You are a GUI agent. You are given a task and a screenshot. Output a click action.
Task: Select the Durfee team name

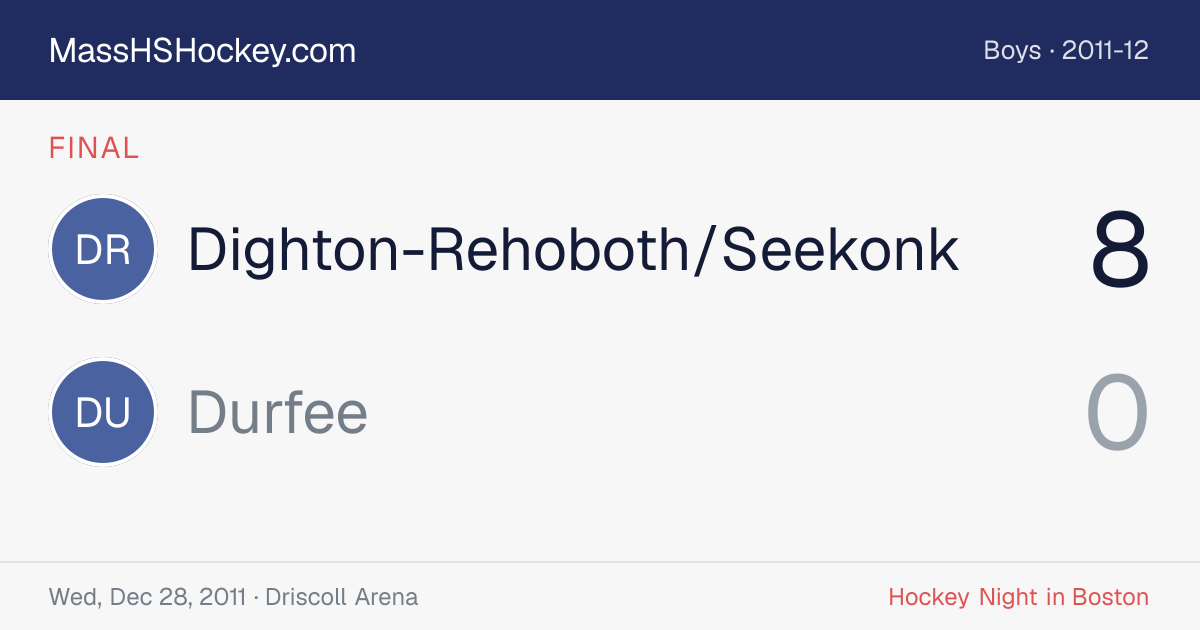click(x=278, y=412)
